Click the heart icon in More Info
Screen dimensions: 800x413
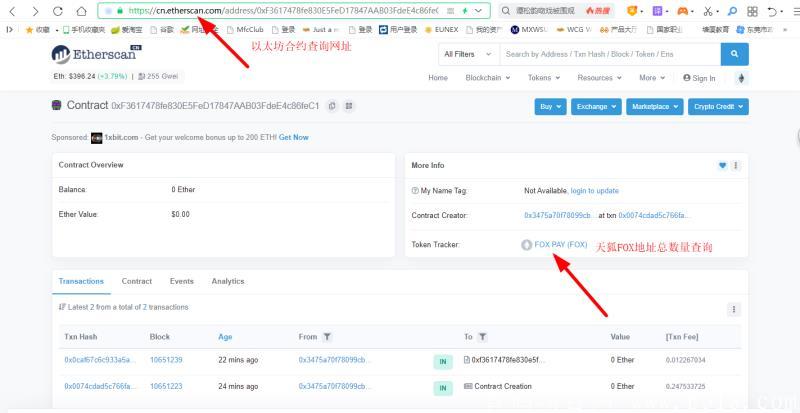[x=722, y=165]
